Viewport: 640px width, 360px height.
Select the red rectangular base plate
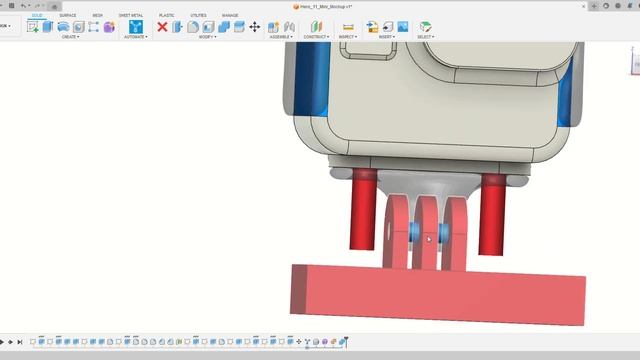tap(438, 295)
